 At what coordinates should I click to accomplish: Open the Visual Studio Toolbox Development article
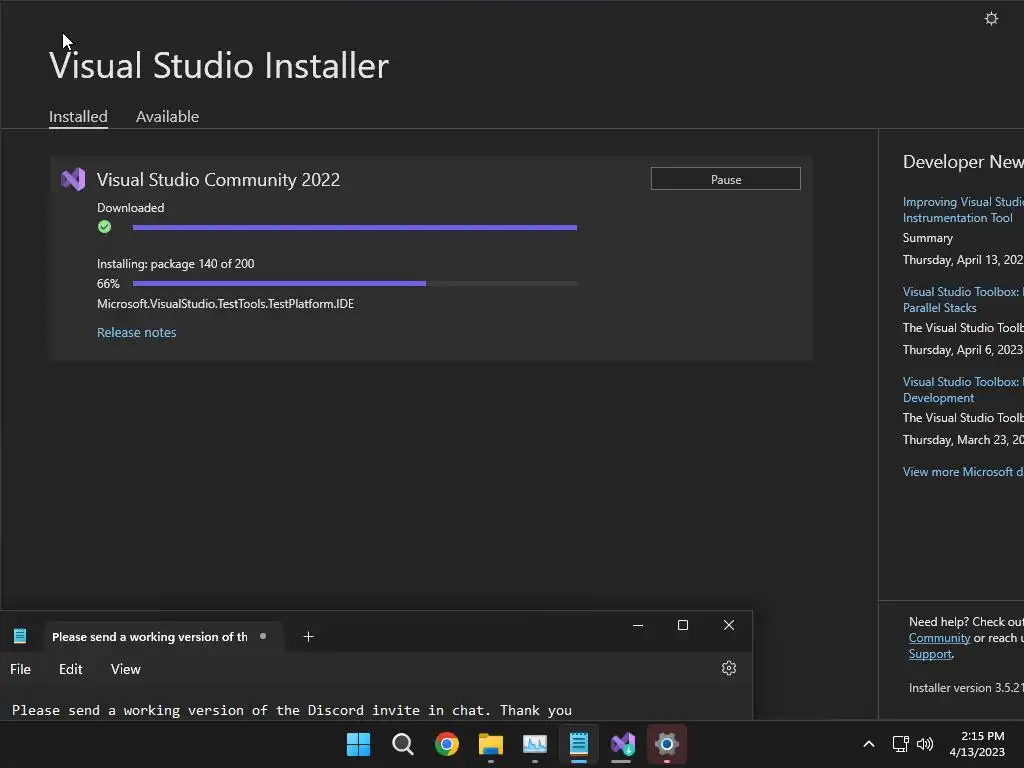963,390
